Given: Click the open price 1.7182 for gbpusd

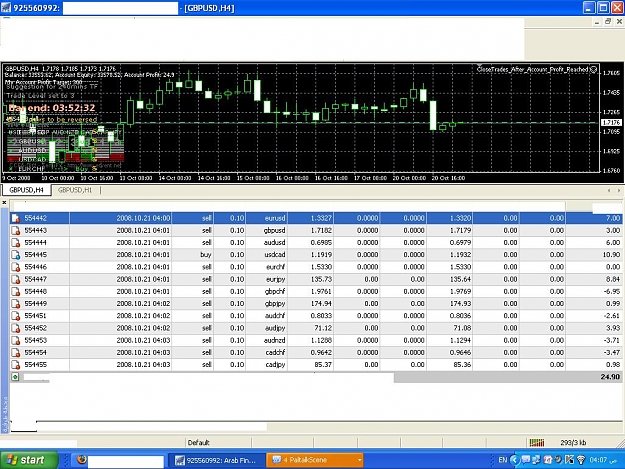Looking at the screenshot, I should pyautogui.click(x=321, y=230).
